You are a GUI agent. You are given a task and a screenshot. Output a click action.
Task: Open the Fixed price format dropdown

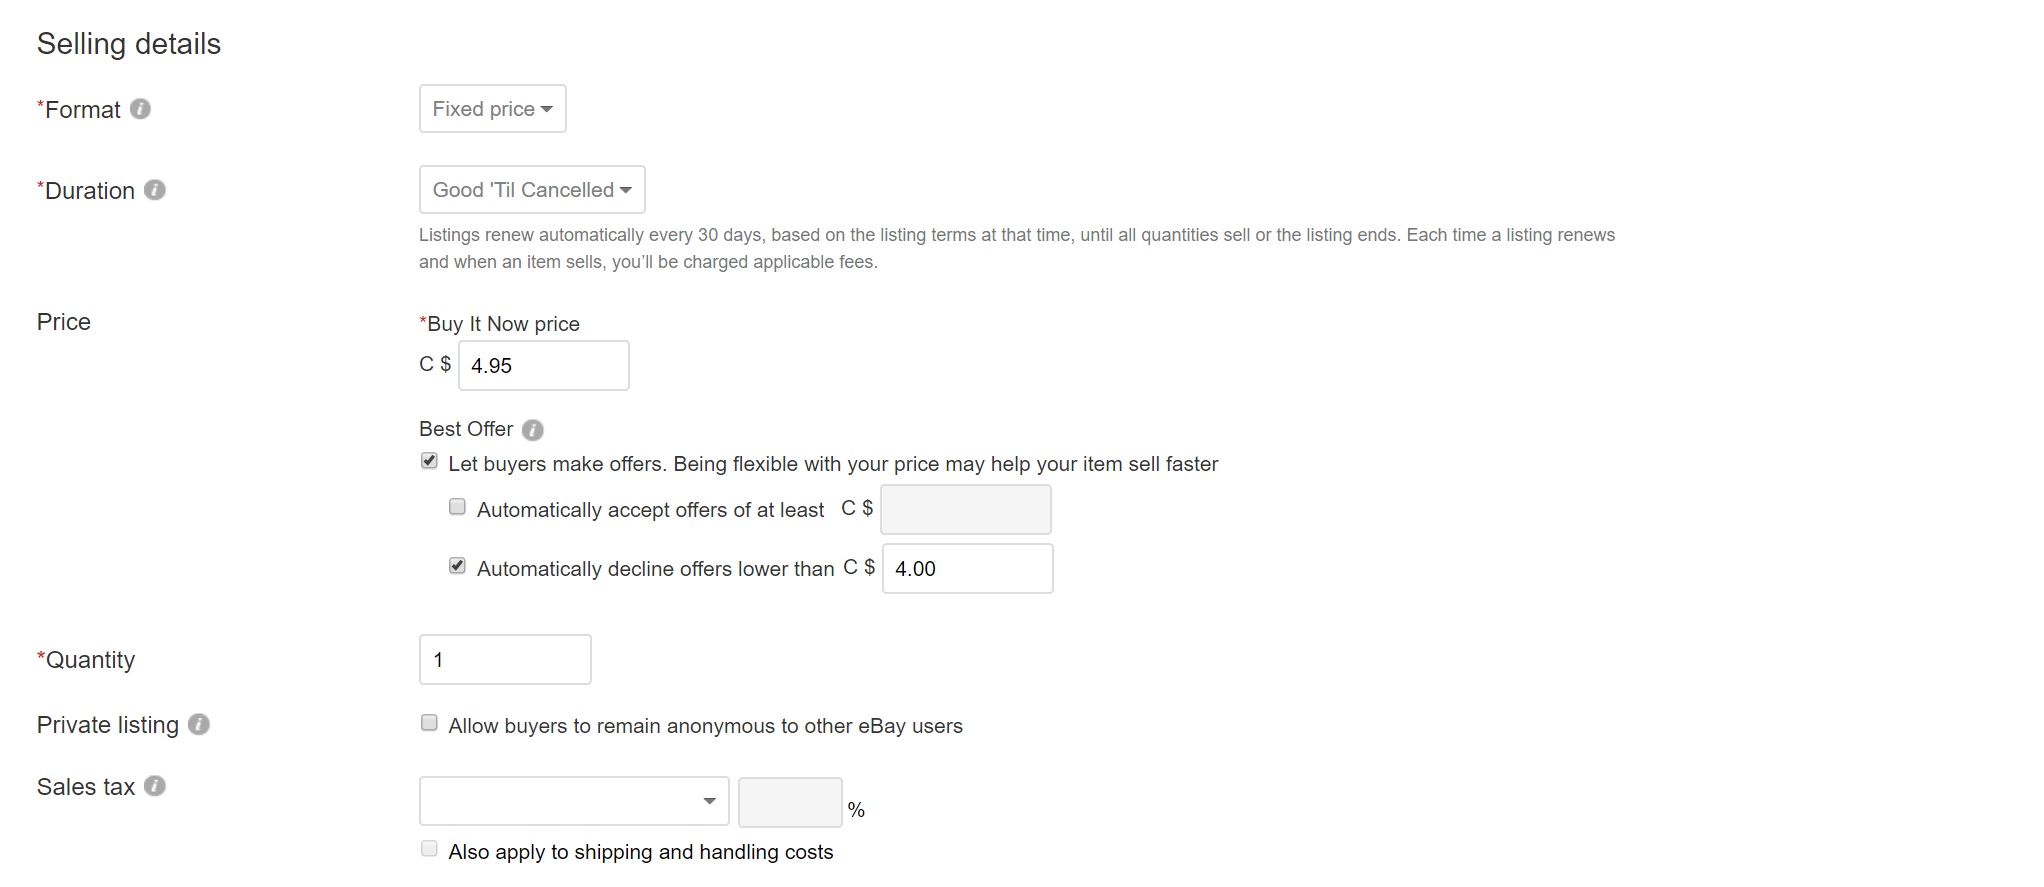point(492,109)
